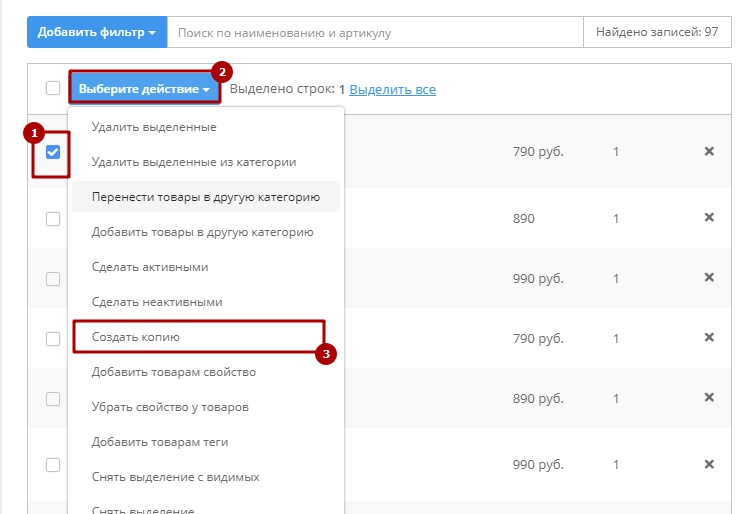740x514 pixels.
Task: Choose Добавить товарам теги
Action: tap(206, 442)
